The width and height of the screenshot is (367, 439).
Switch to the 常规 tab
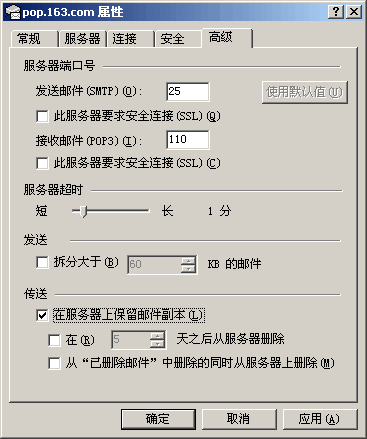pos(29,39)
